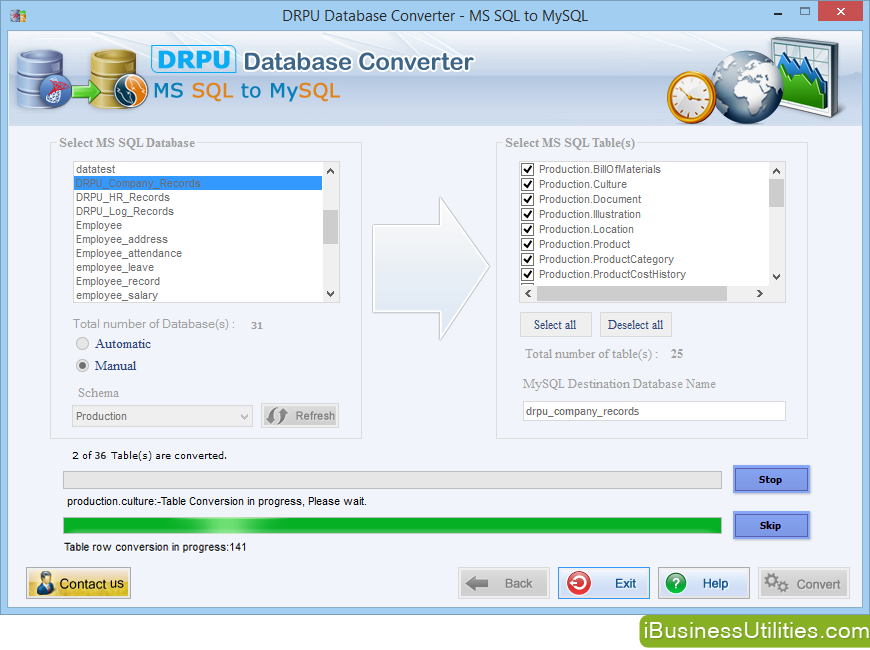The height and width of the screenshot is (650, 870).
Task: Click the MySQL Destination Database Name field
Action: click(x=654, y=411)
